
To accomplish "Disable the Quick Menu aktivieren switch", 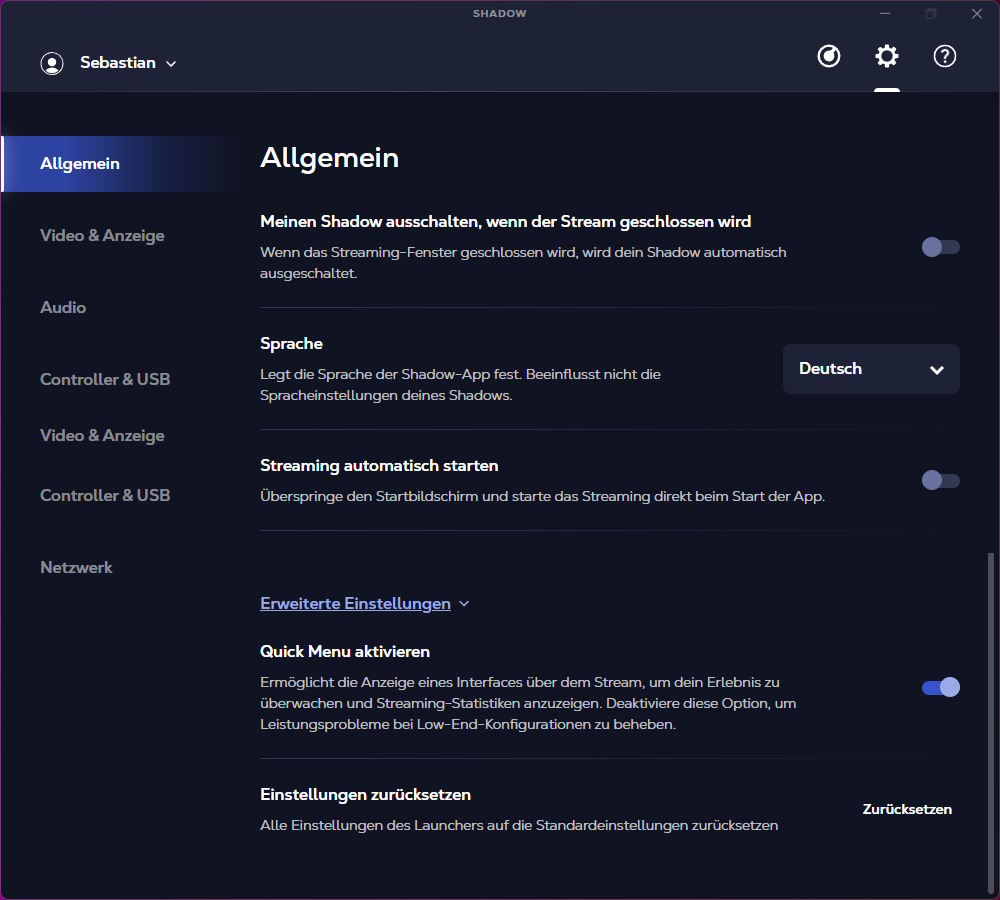I will pyautogui.click(x=941, y=687).
